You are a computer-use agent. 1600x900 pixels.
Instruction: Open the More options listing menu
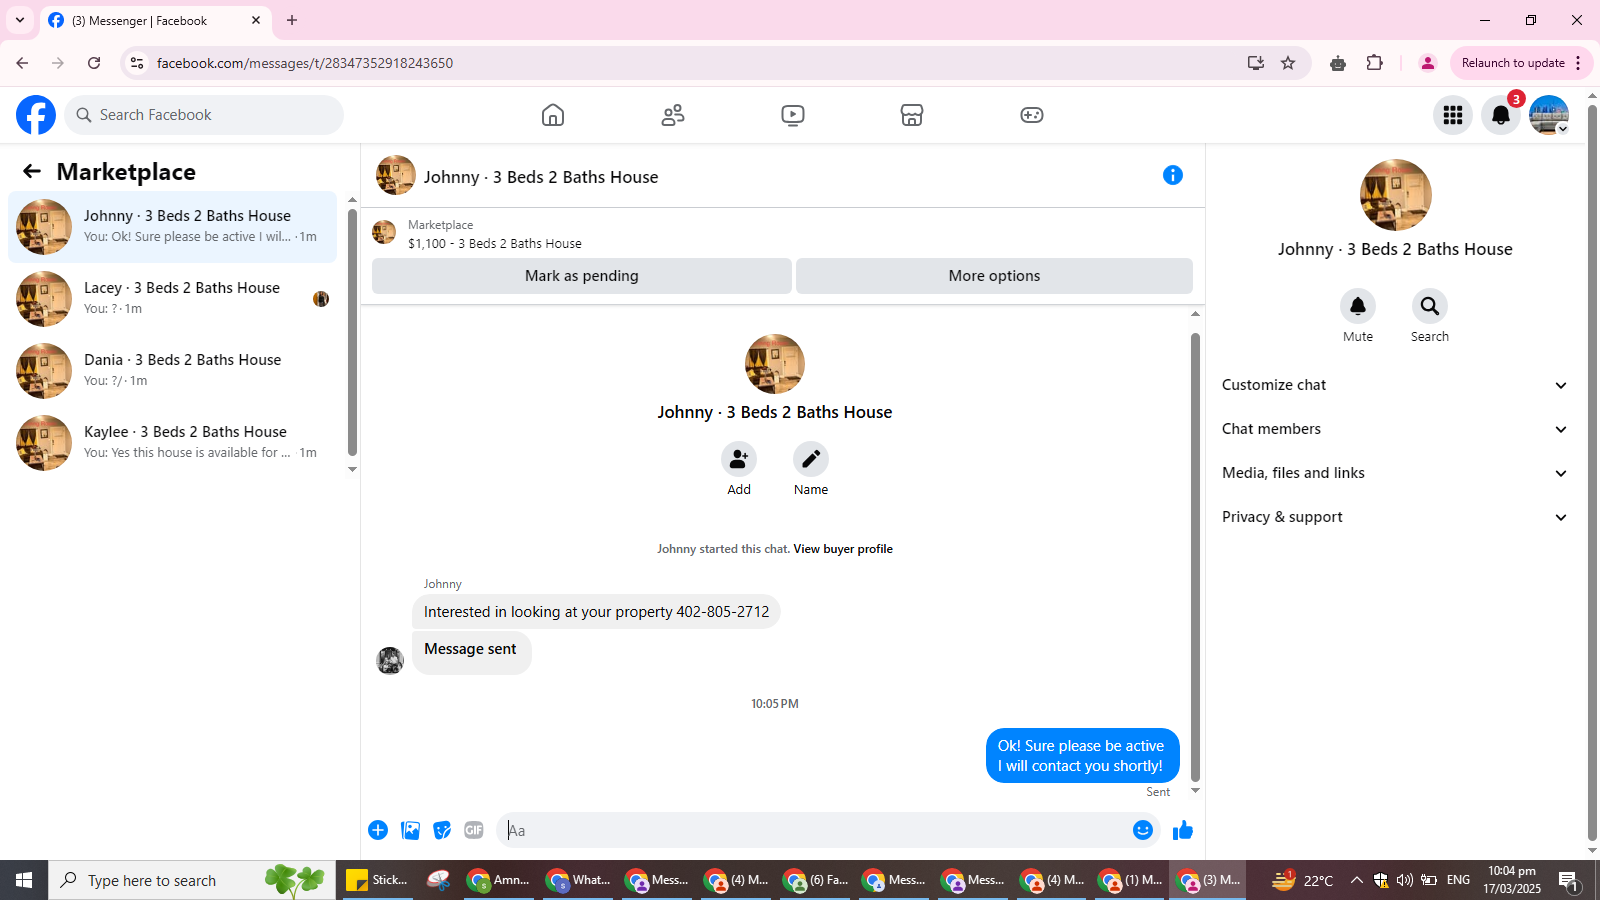click(994, 276)
